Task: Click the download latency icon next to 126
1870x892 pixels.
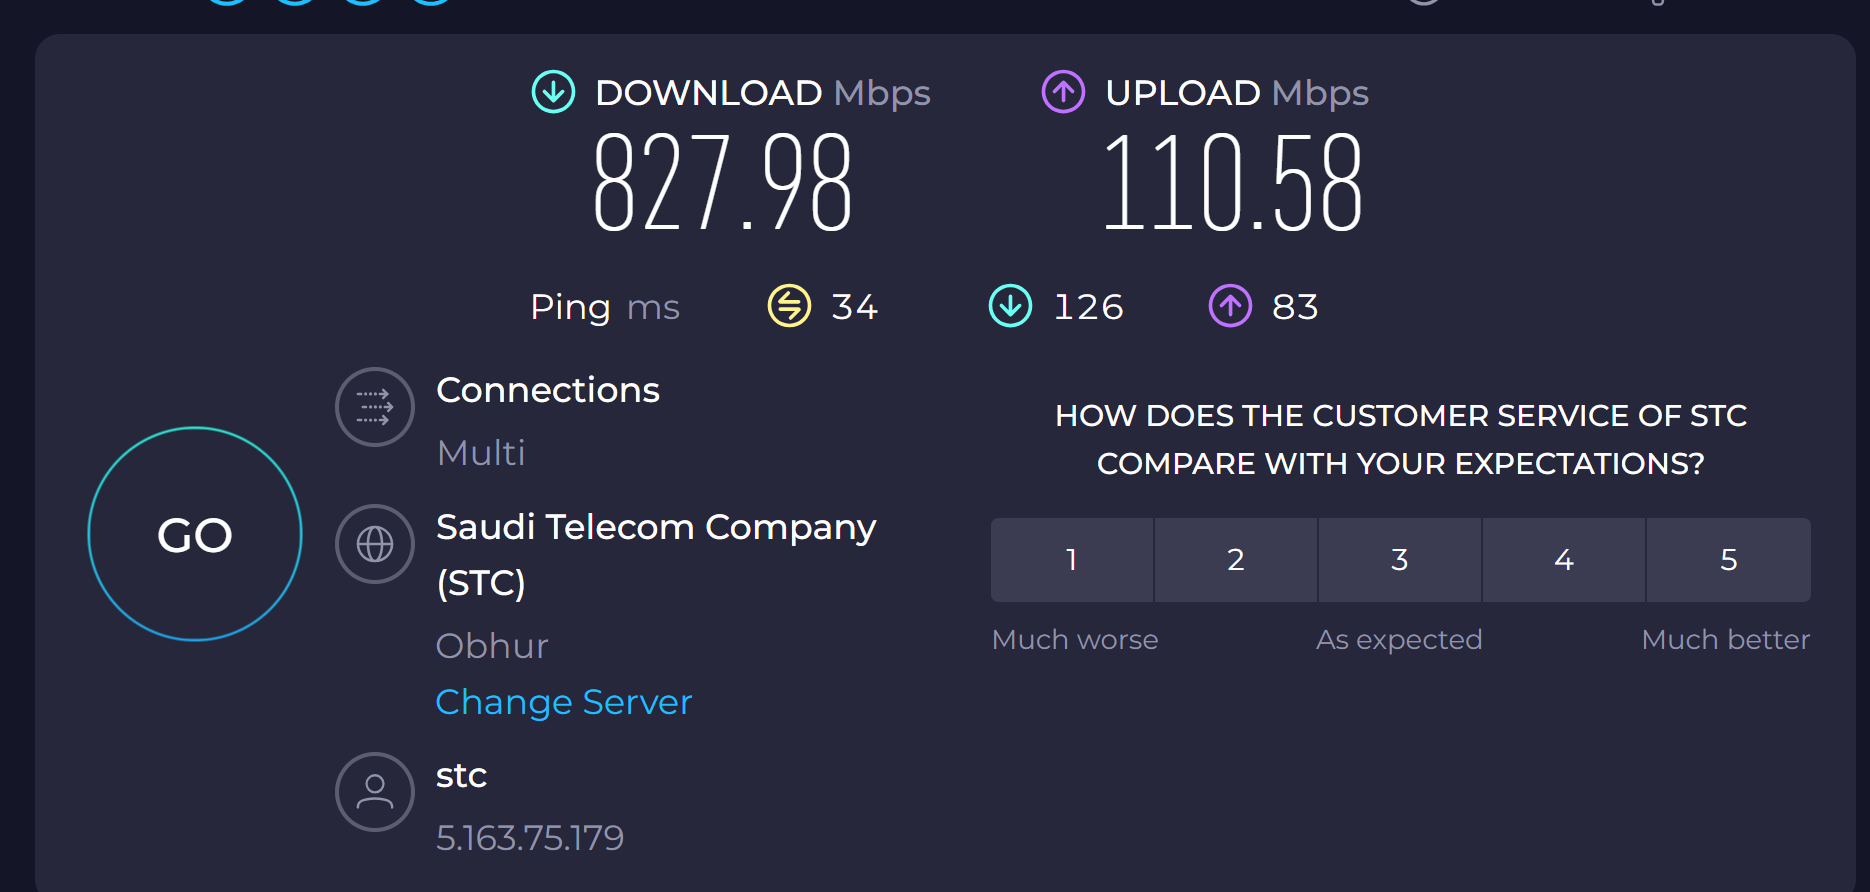Action: tap(1011, 307)
